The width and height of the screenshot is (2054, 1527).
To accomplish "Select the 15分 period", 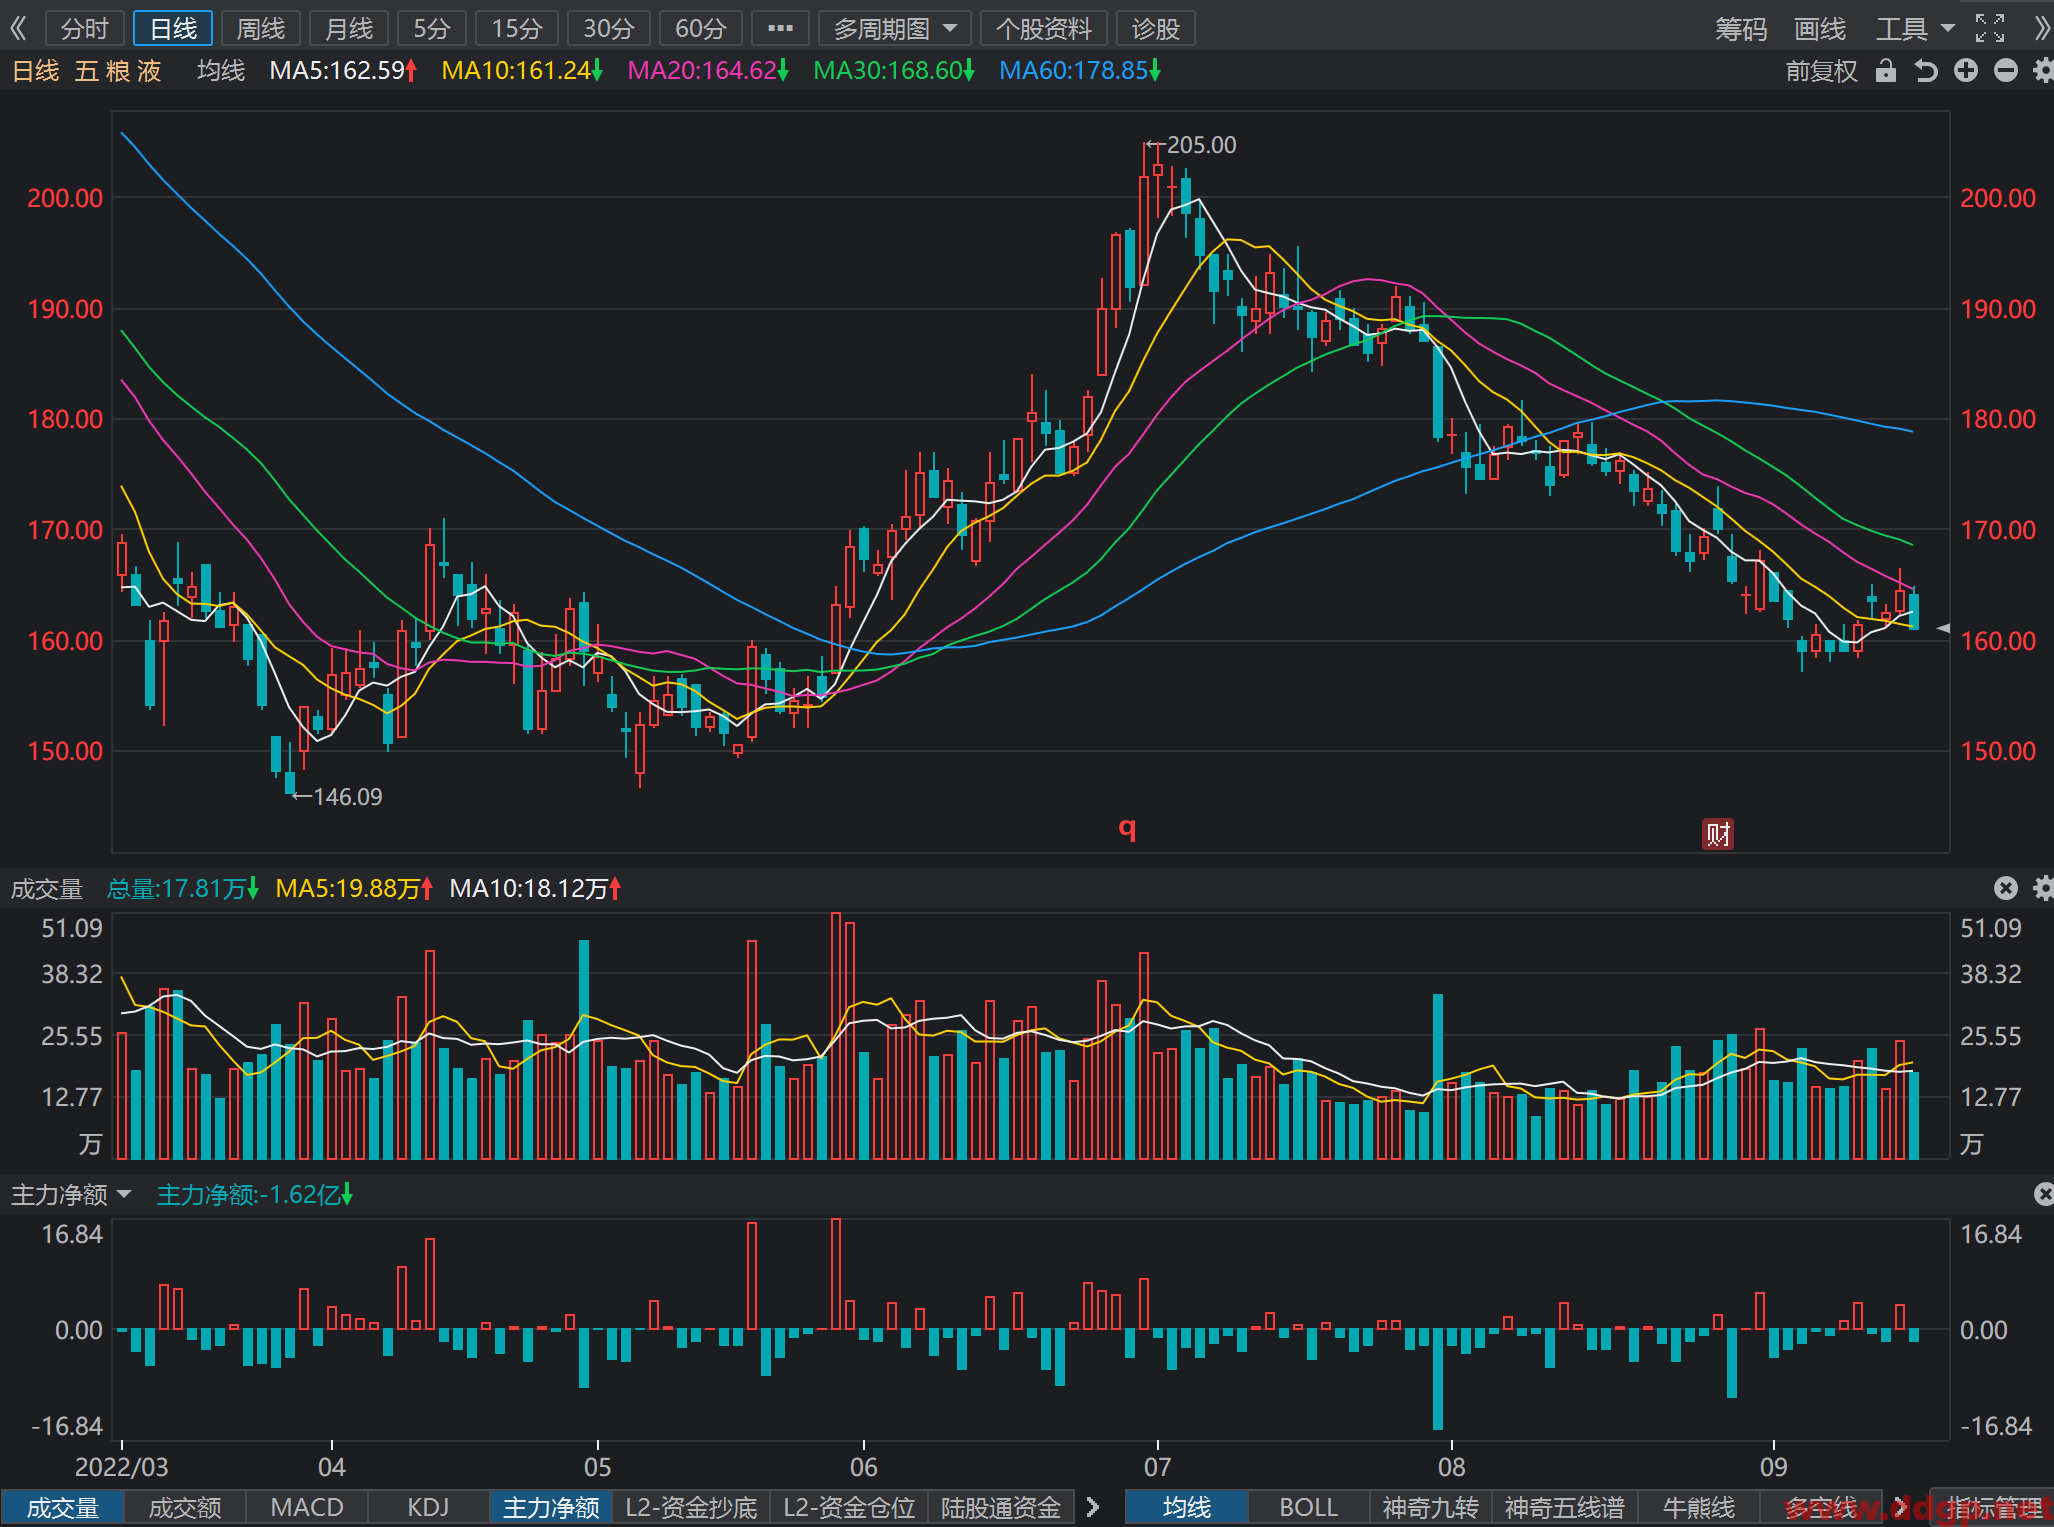I will [516, 28].
